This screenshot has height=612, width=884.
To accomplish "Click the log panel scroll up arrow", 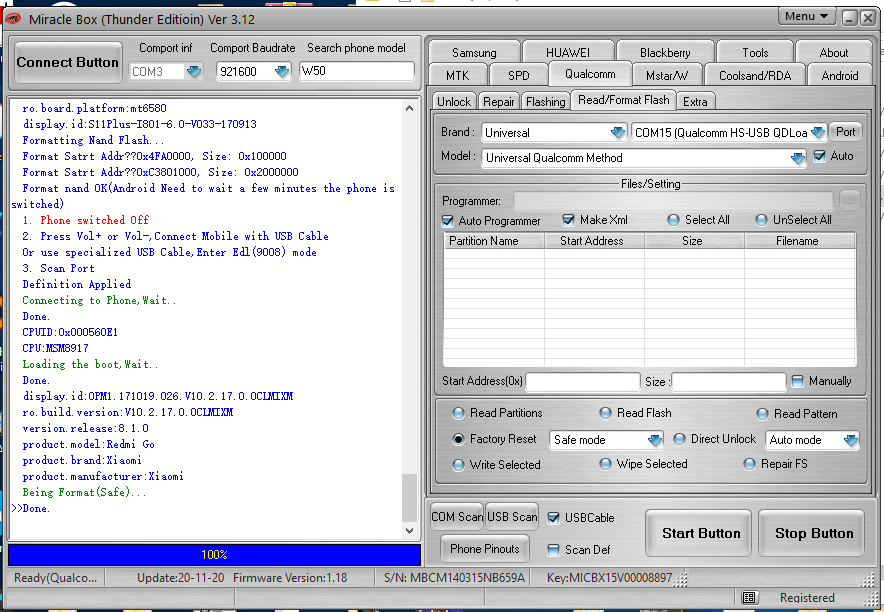I will pyautogui.click(x=409, y=108).
